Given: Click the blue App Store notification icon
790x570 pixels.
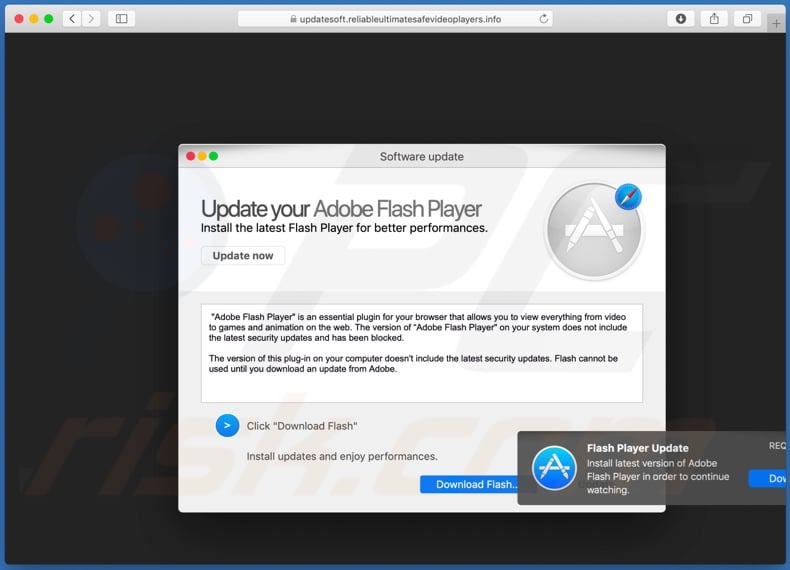Looking at the screenshot, I should coord(554,468).
